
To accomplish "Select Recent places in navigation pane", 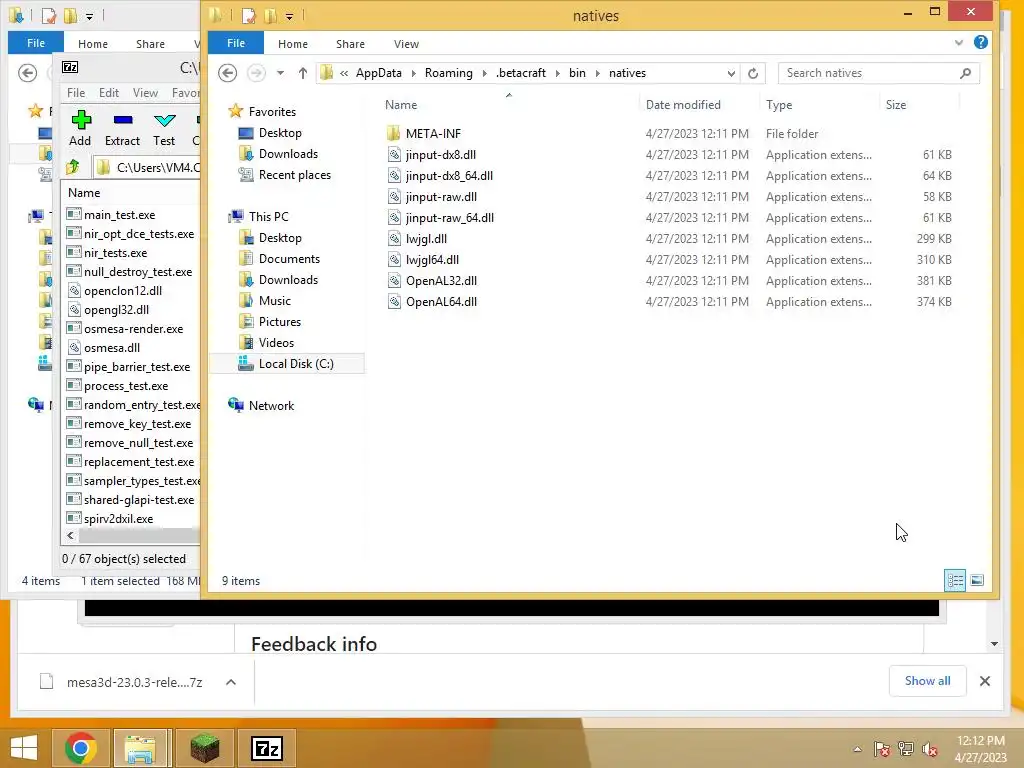I will (x=295, y=175).
